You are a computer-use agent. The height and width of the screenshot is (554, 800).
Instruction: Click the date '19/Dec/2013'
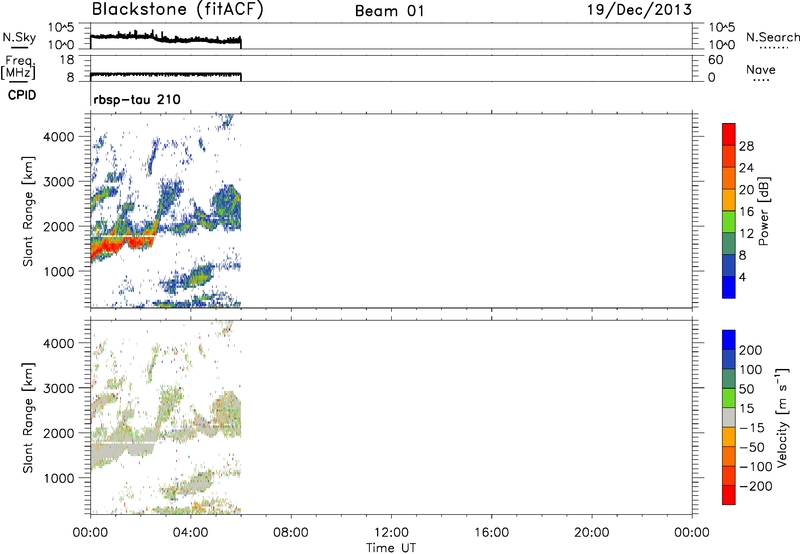coord(639,10)
